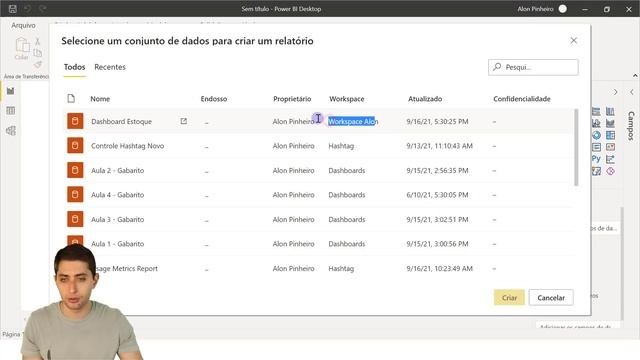Select the Controle Hashtag Novo row

(318, 146)
